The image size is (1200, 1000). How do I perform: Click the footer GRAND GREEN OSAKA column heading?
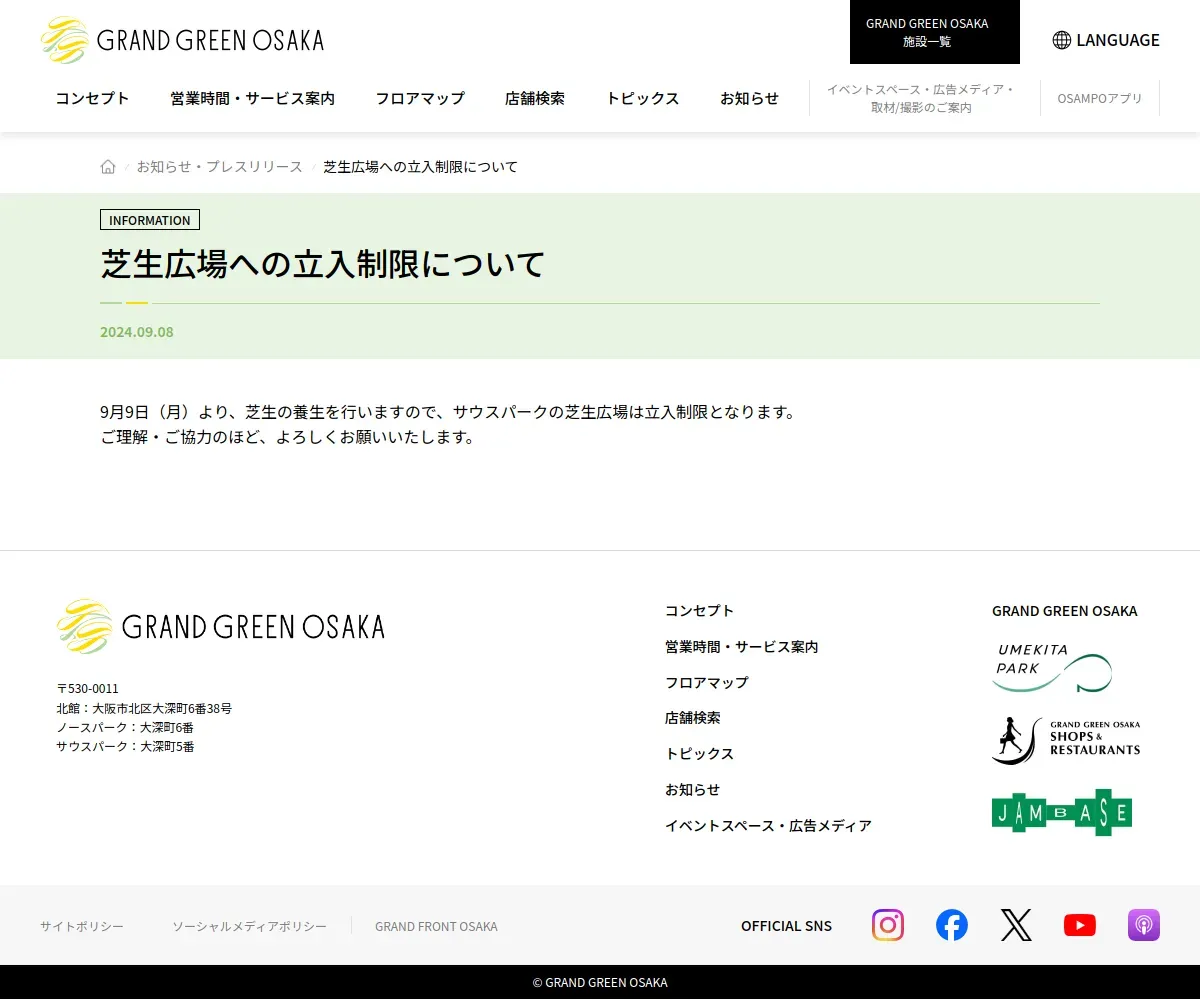[x=1065, y=610]
